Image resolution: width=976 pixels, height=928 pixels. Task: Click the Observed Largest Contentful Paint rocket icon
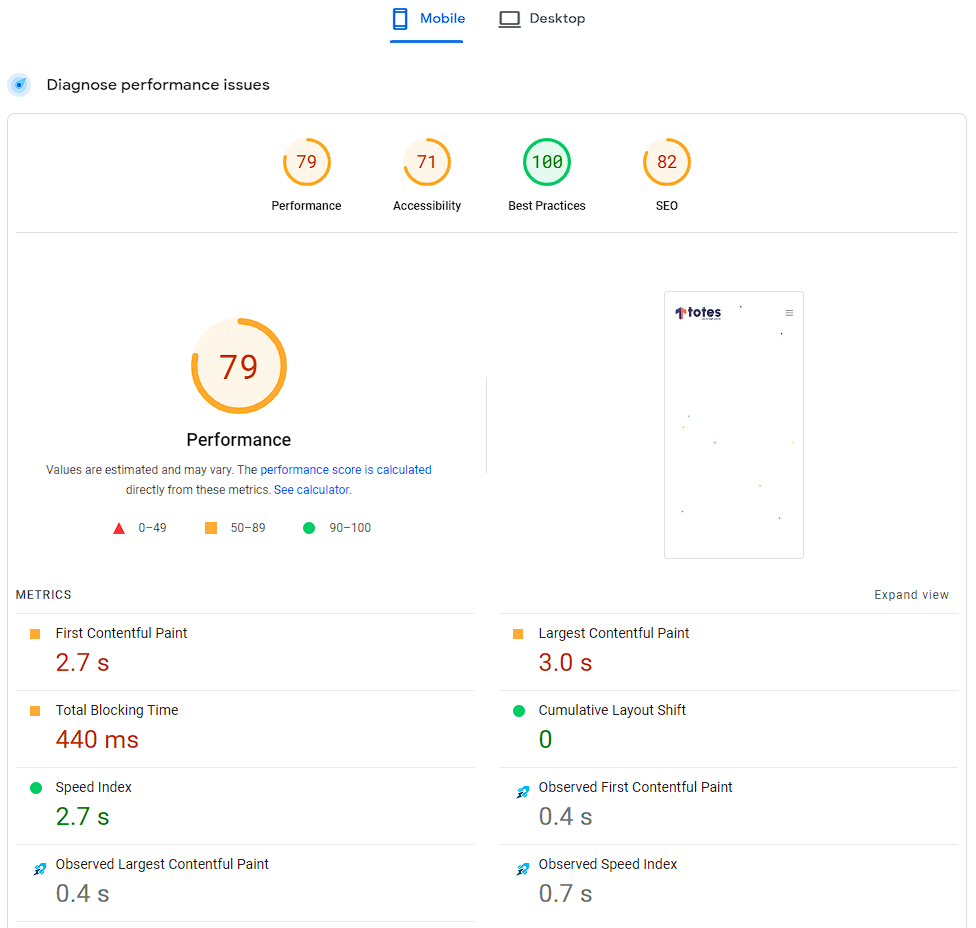point(39,869)
